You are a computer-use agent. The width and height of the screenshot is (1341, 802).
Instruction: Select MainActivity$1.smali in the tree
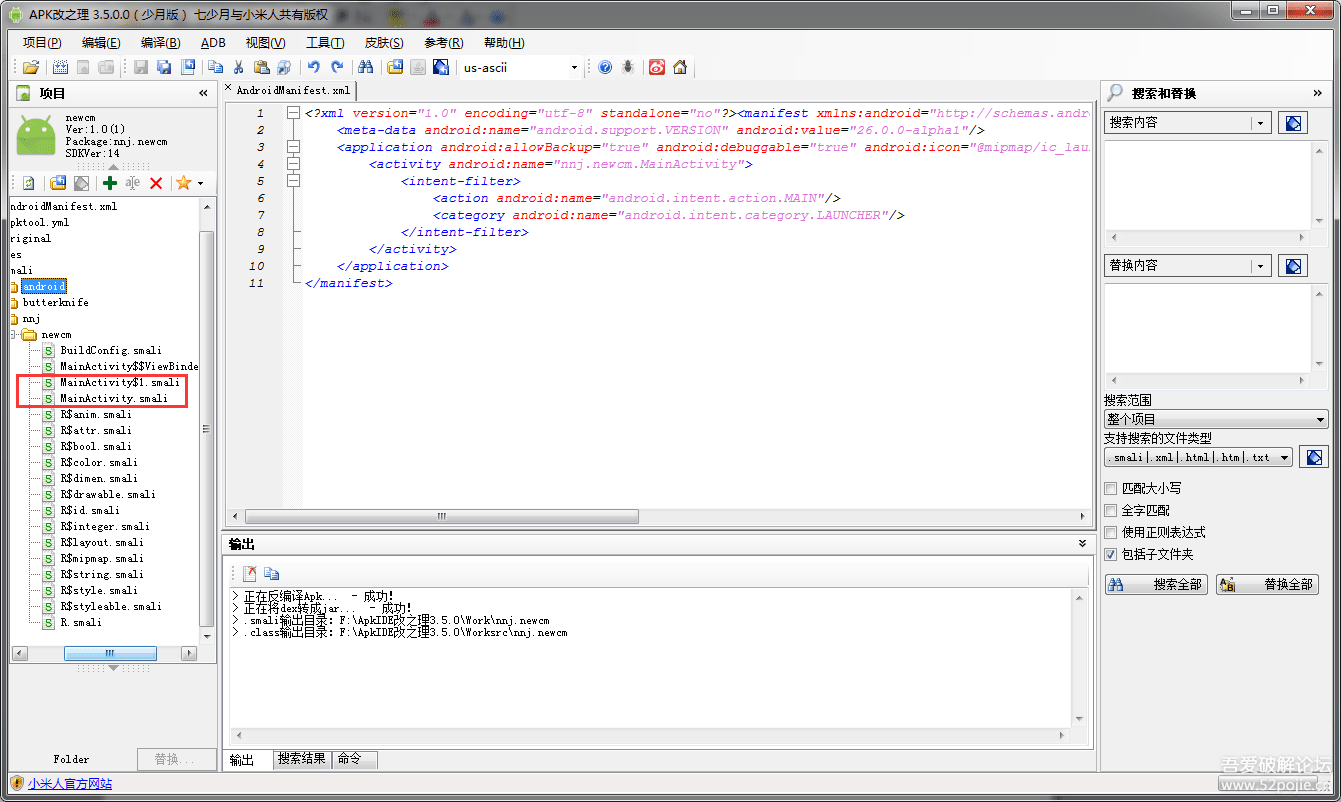tap(119, 382)
